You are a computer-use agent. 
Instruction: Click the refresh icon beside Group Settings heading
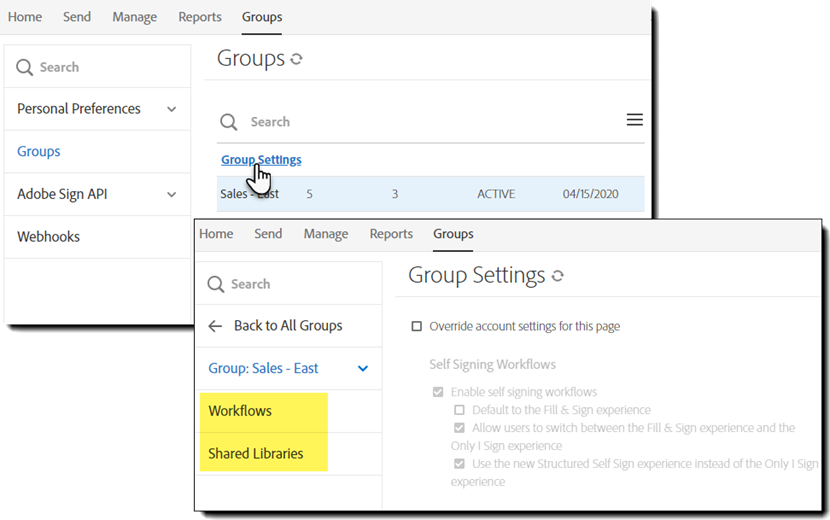click(x=557, y=276)
